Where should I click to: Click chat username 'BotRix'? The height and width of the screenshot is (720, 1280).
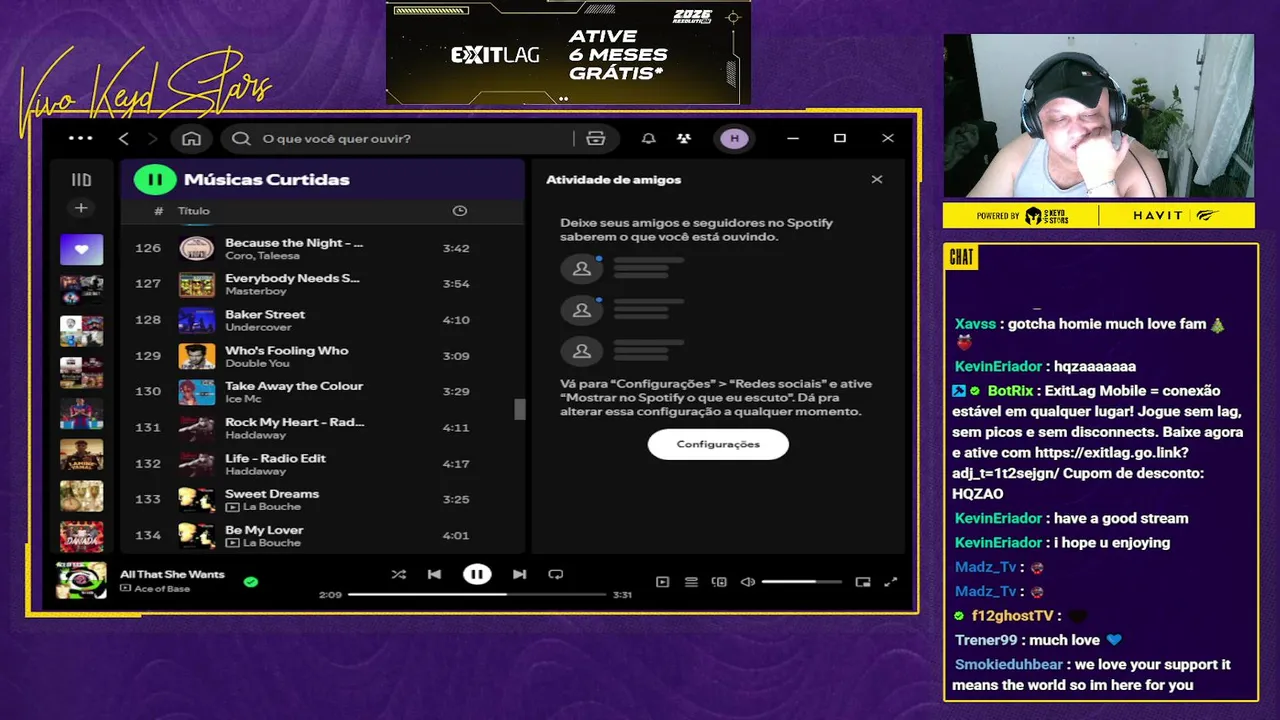pyautogui.click(x=1008, y=391)
